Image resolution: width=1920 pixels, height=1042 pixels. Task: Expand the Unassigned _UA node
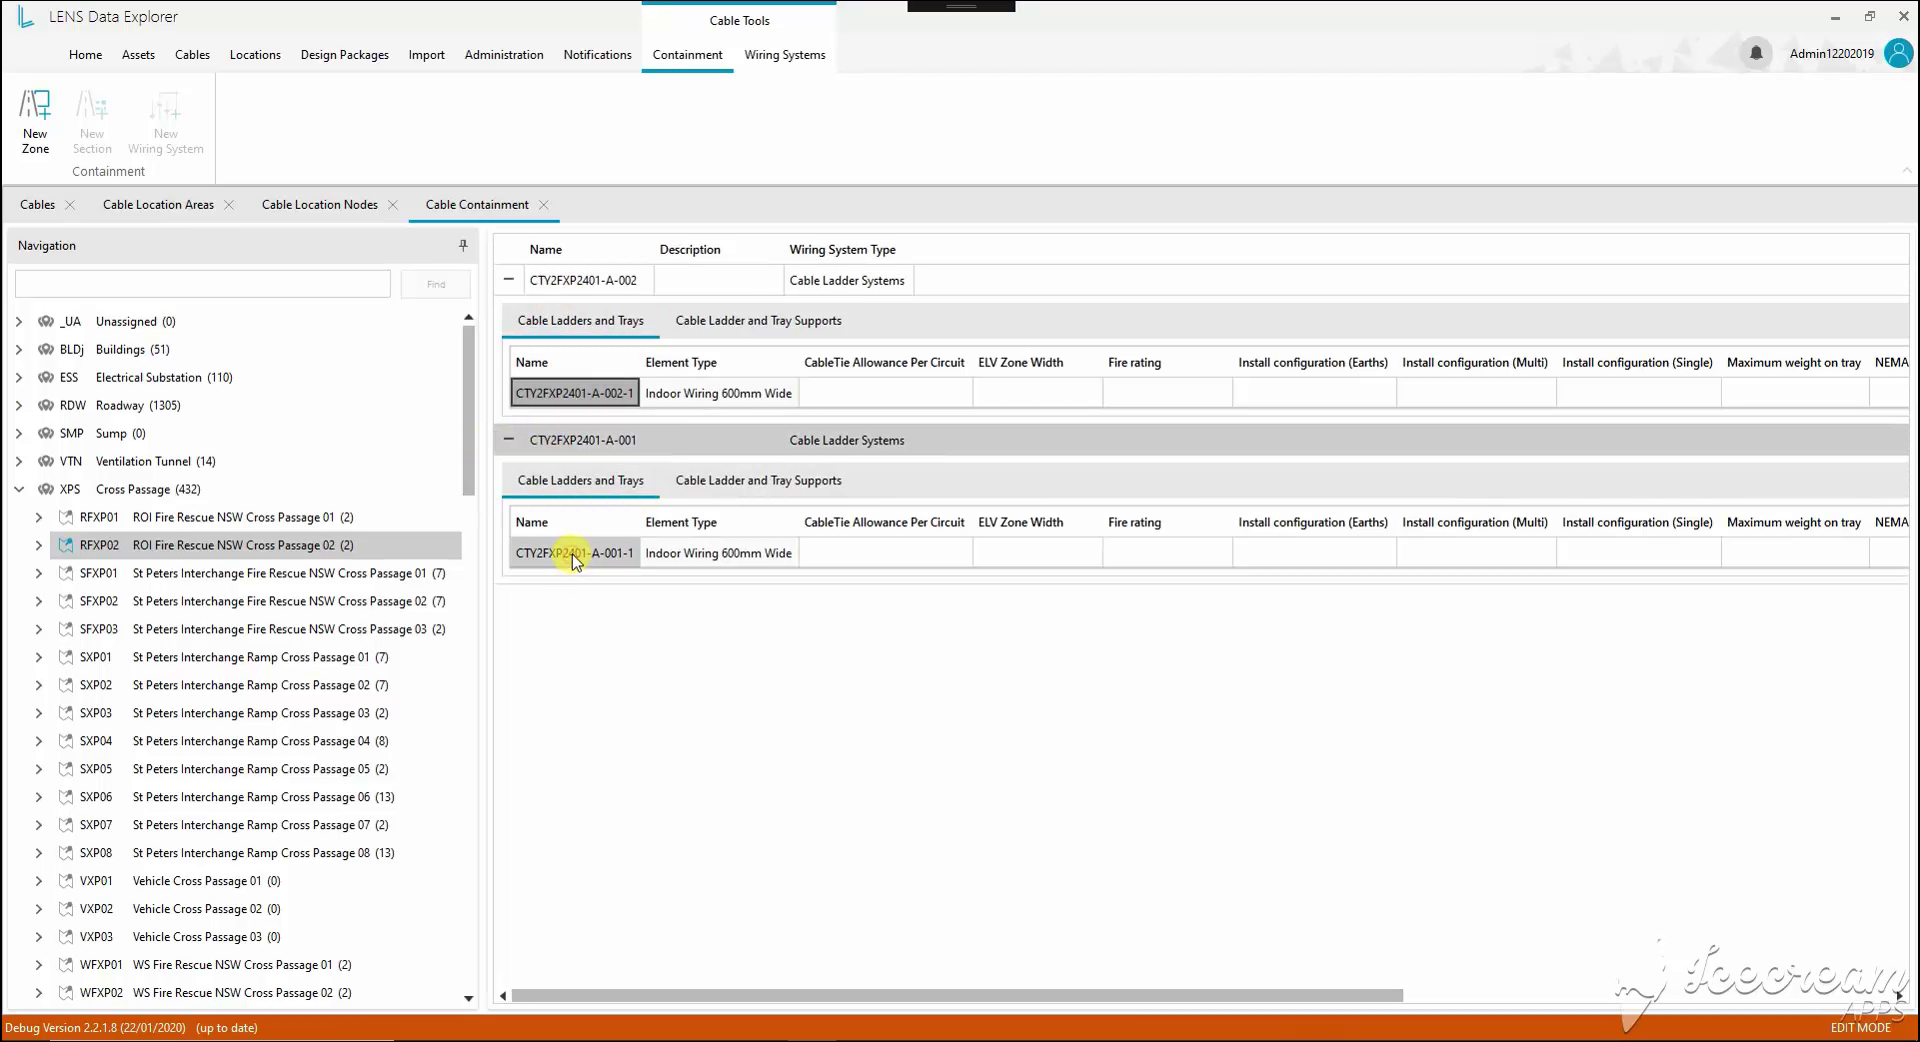pos(19,322)
